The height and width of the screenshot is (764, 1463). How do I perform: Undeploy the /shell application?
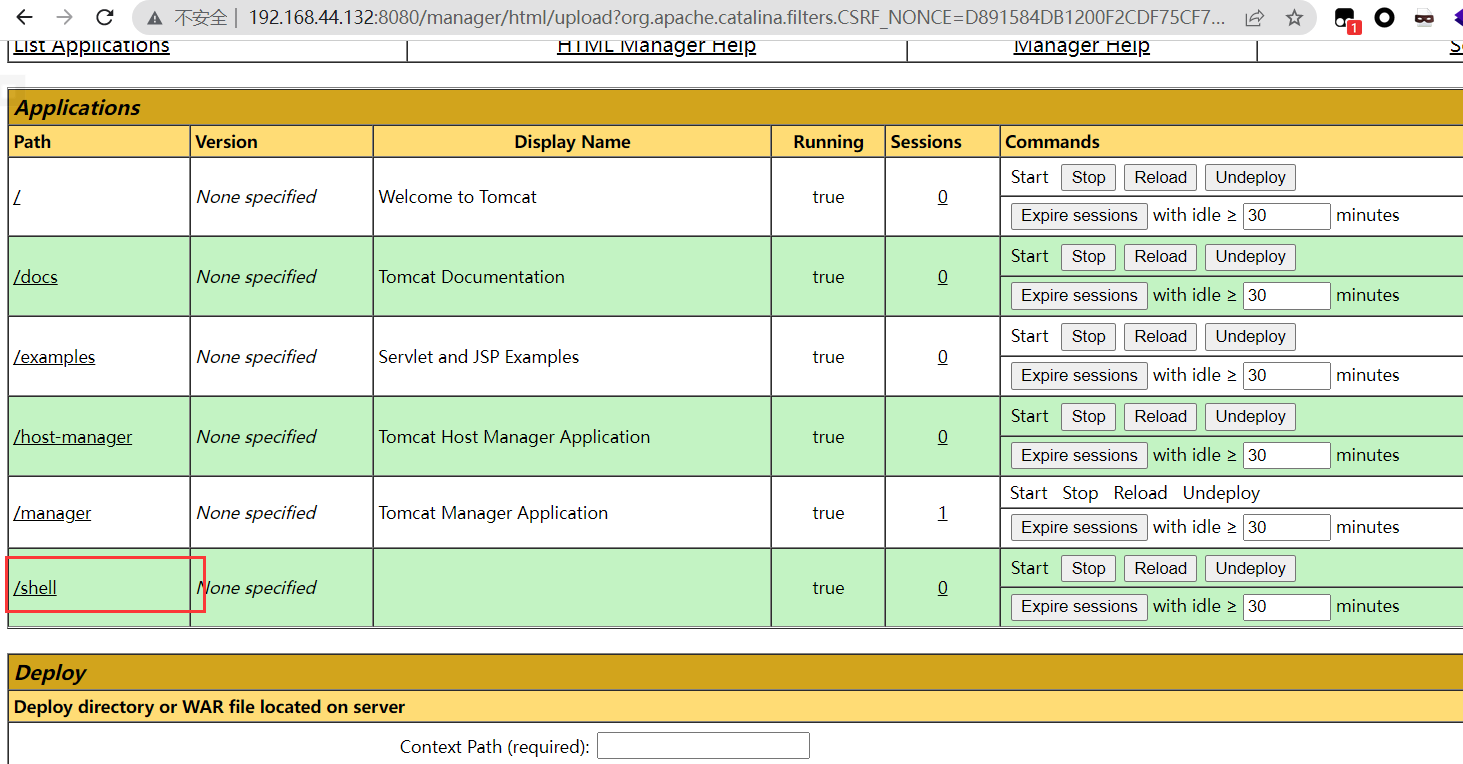click(x=1250, y=568)
